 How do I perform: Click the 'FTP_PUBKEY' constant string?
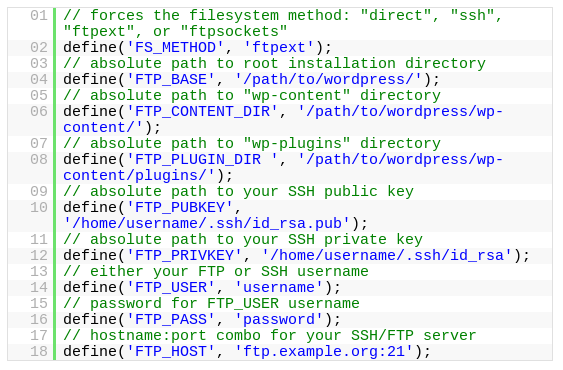point(181,208)
